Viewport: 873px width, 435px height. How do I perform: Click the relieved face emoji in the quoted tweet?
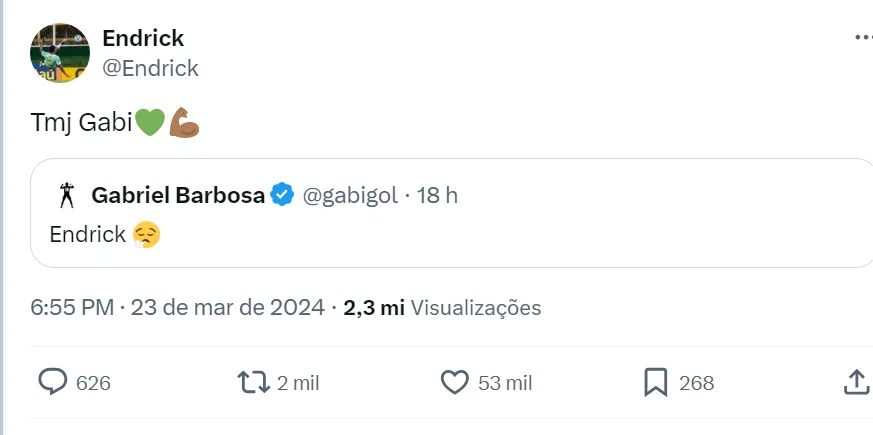coord(146,235)
